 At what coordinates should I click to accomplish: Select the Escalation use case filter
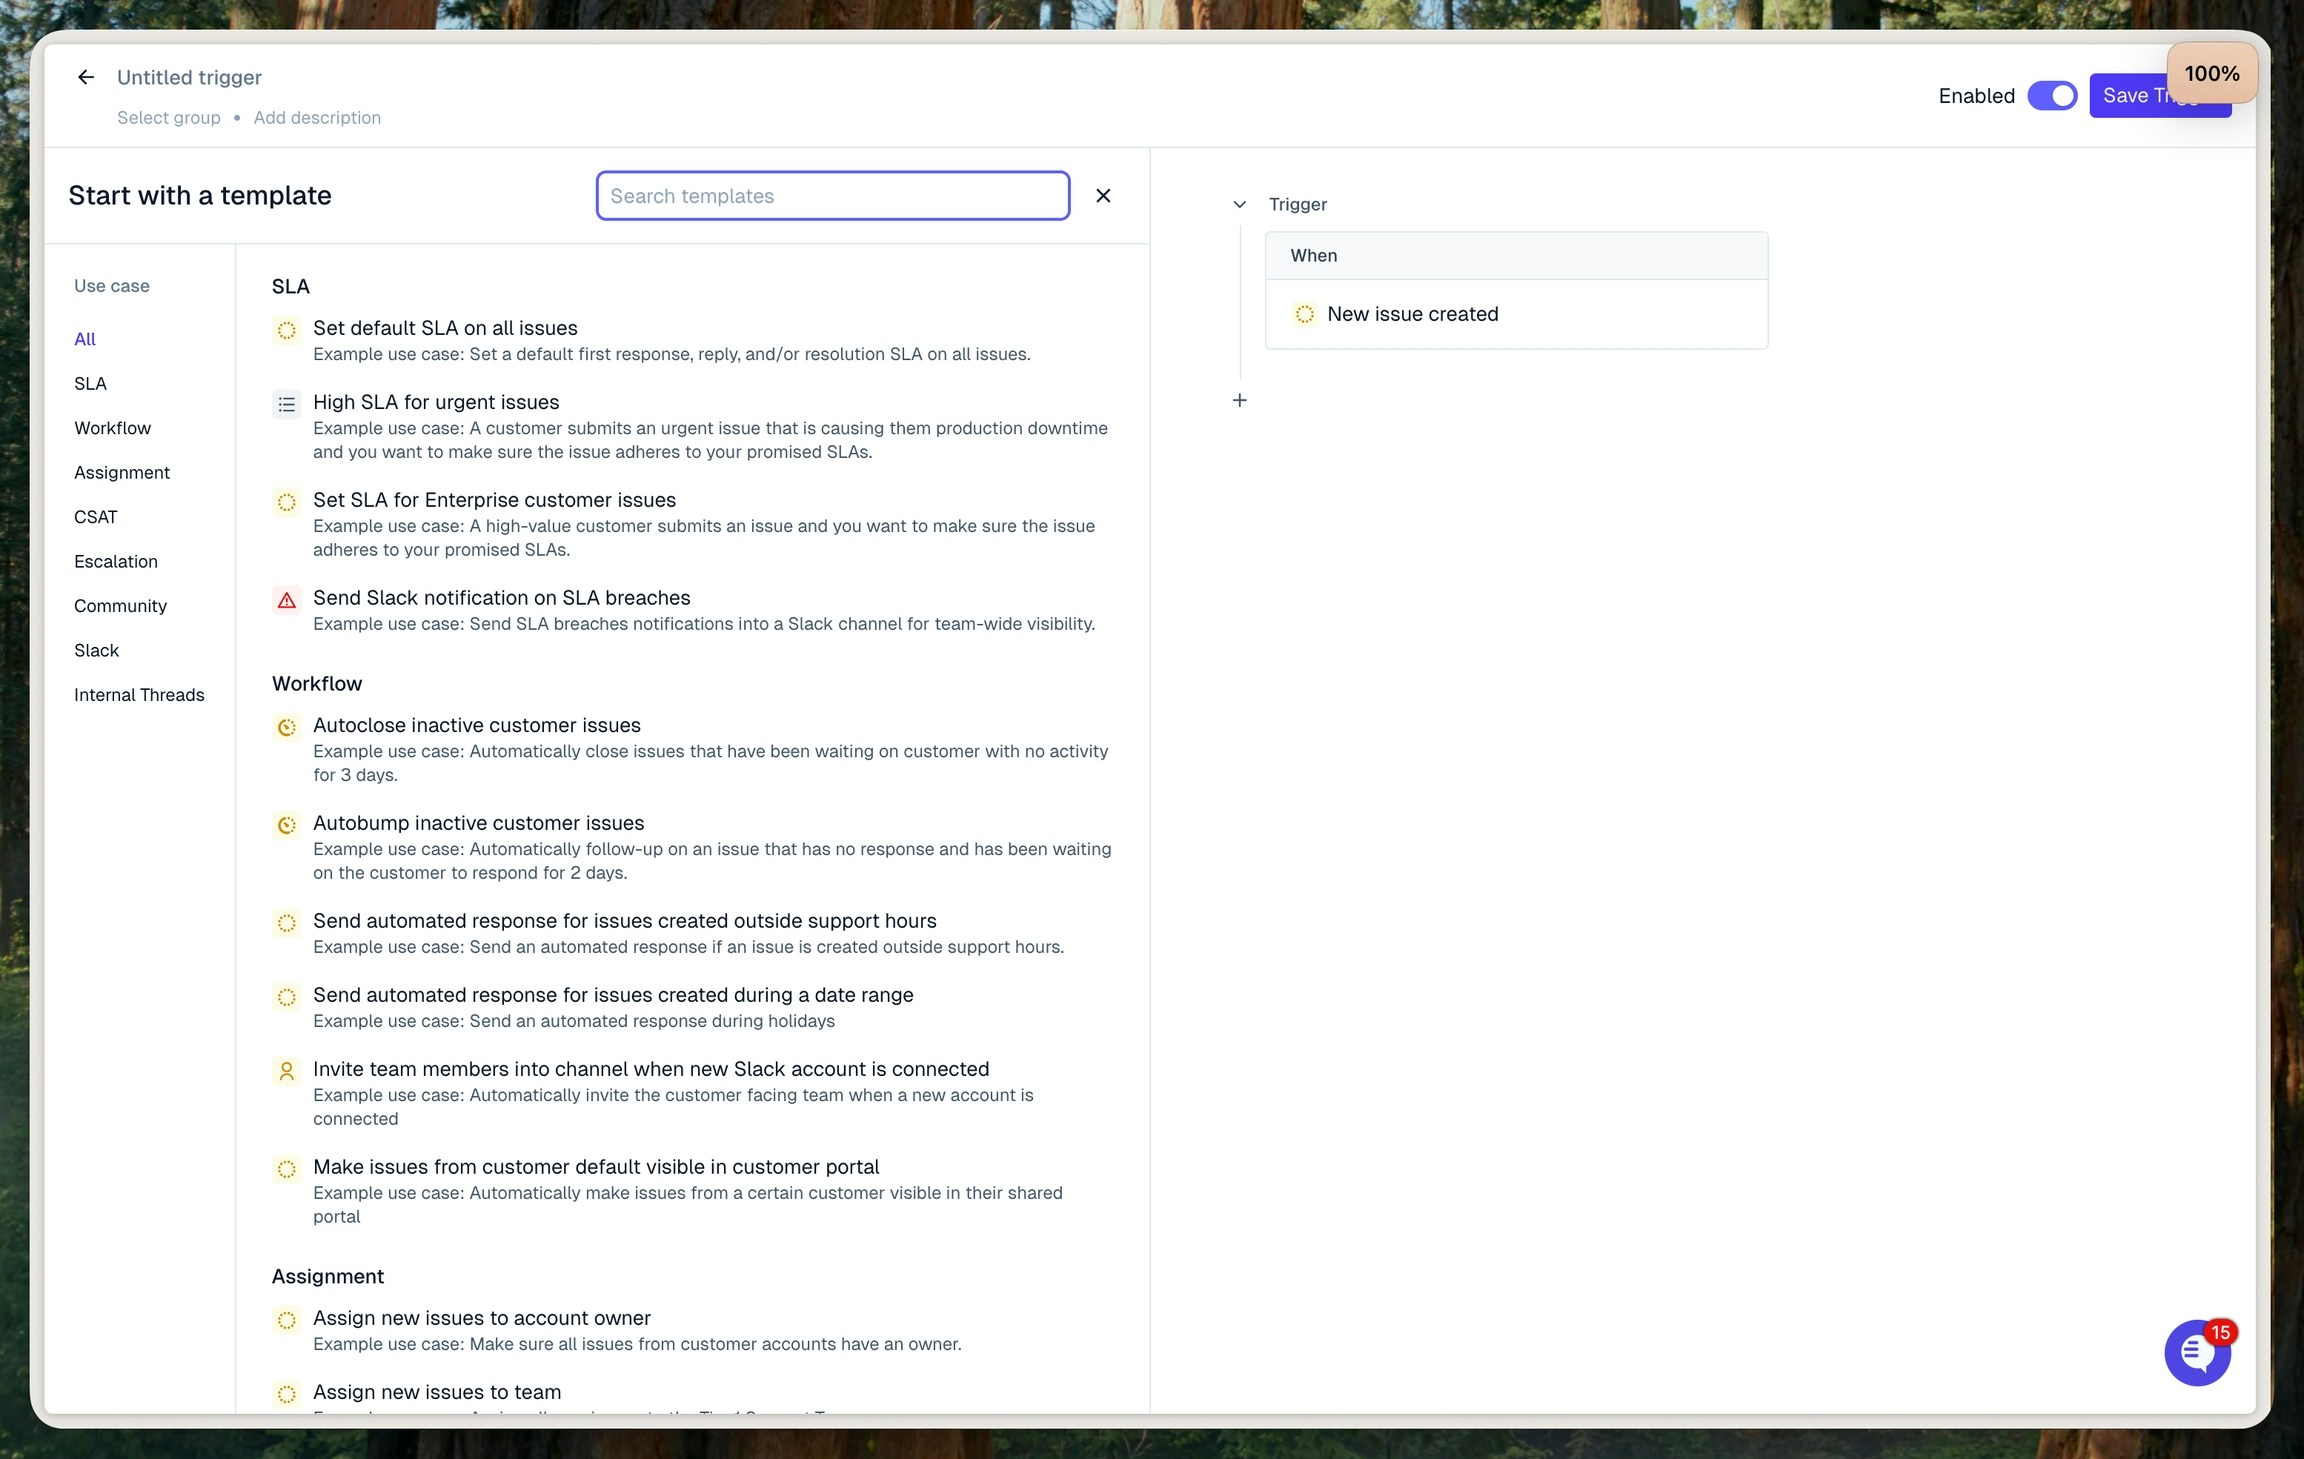(116, 562)
